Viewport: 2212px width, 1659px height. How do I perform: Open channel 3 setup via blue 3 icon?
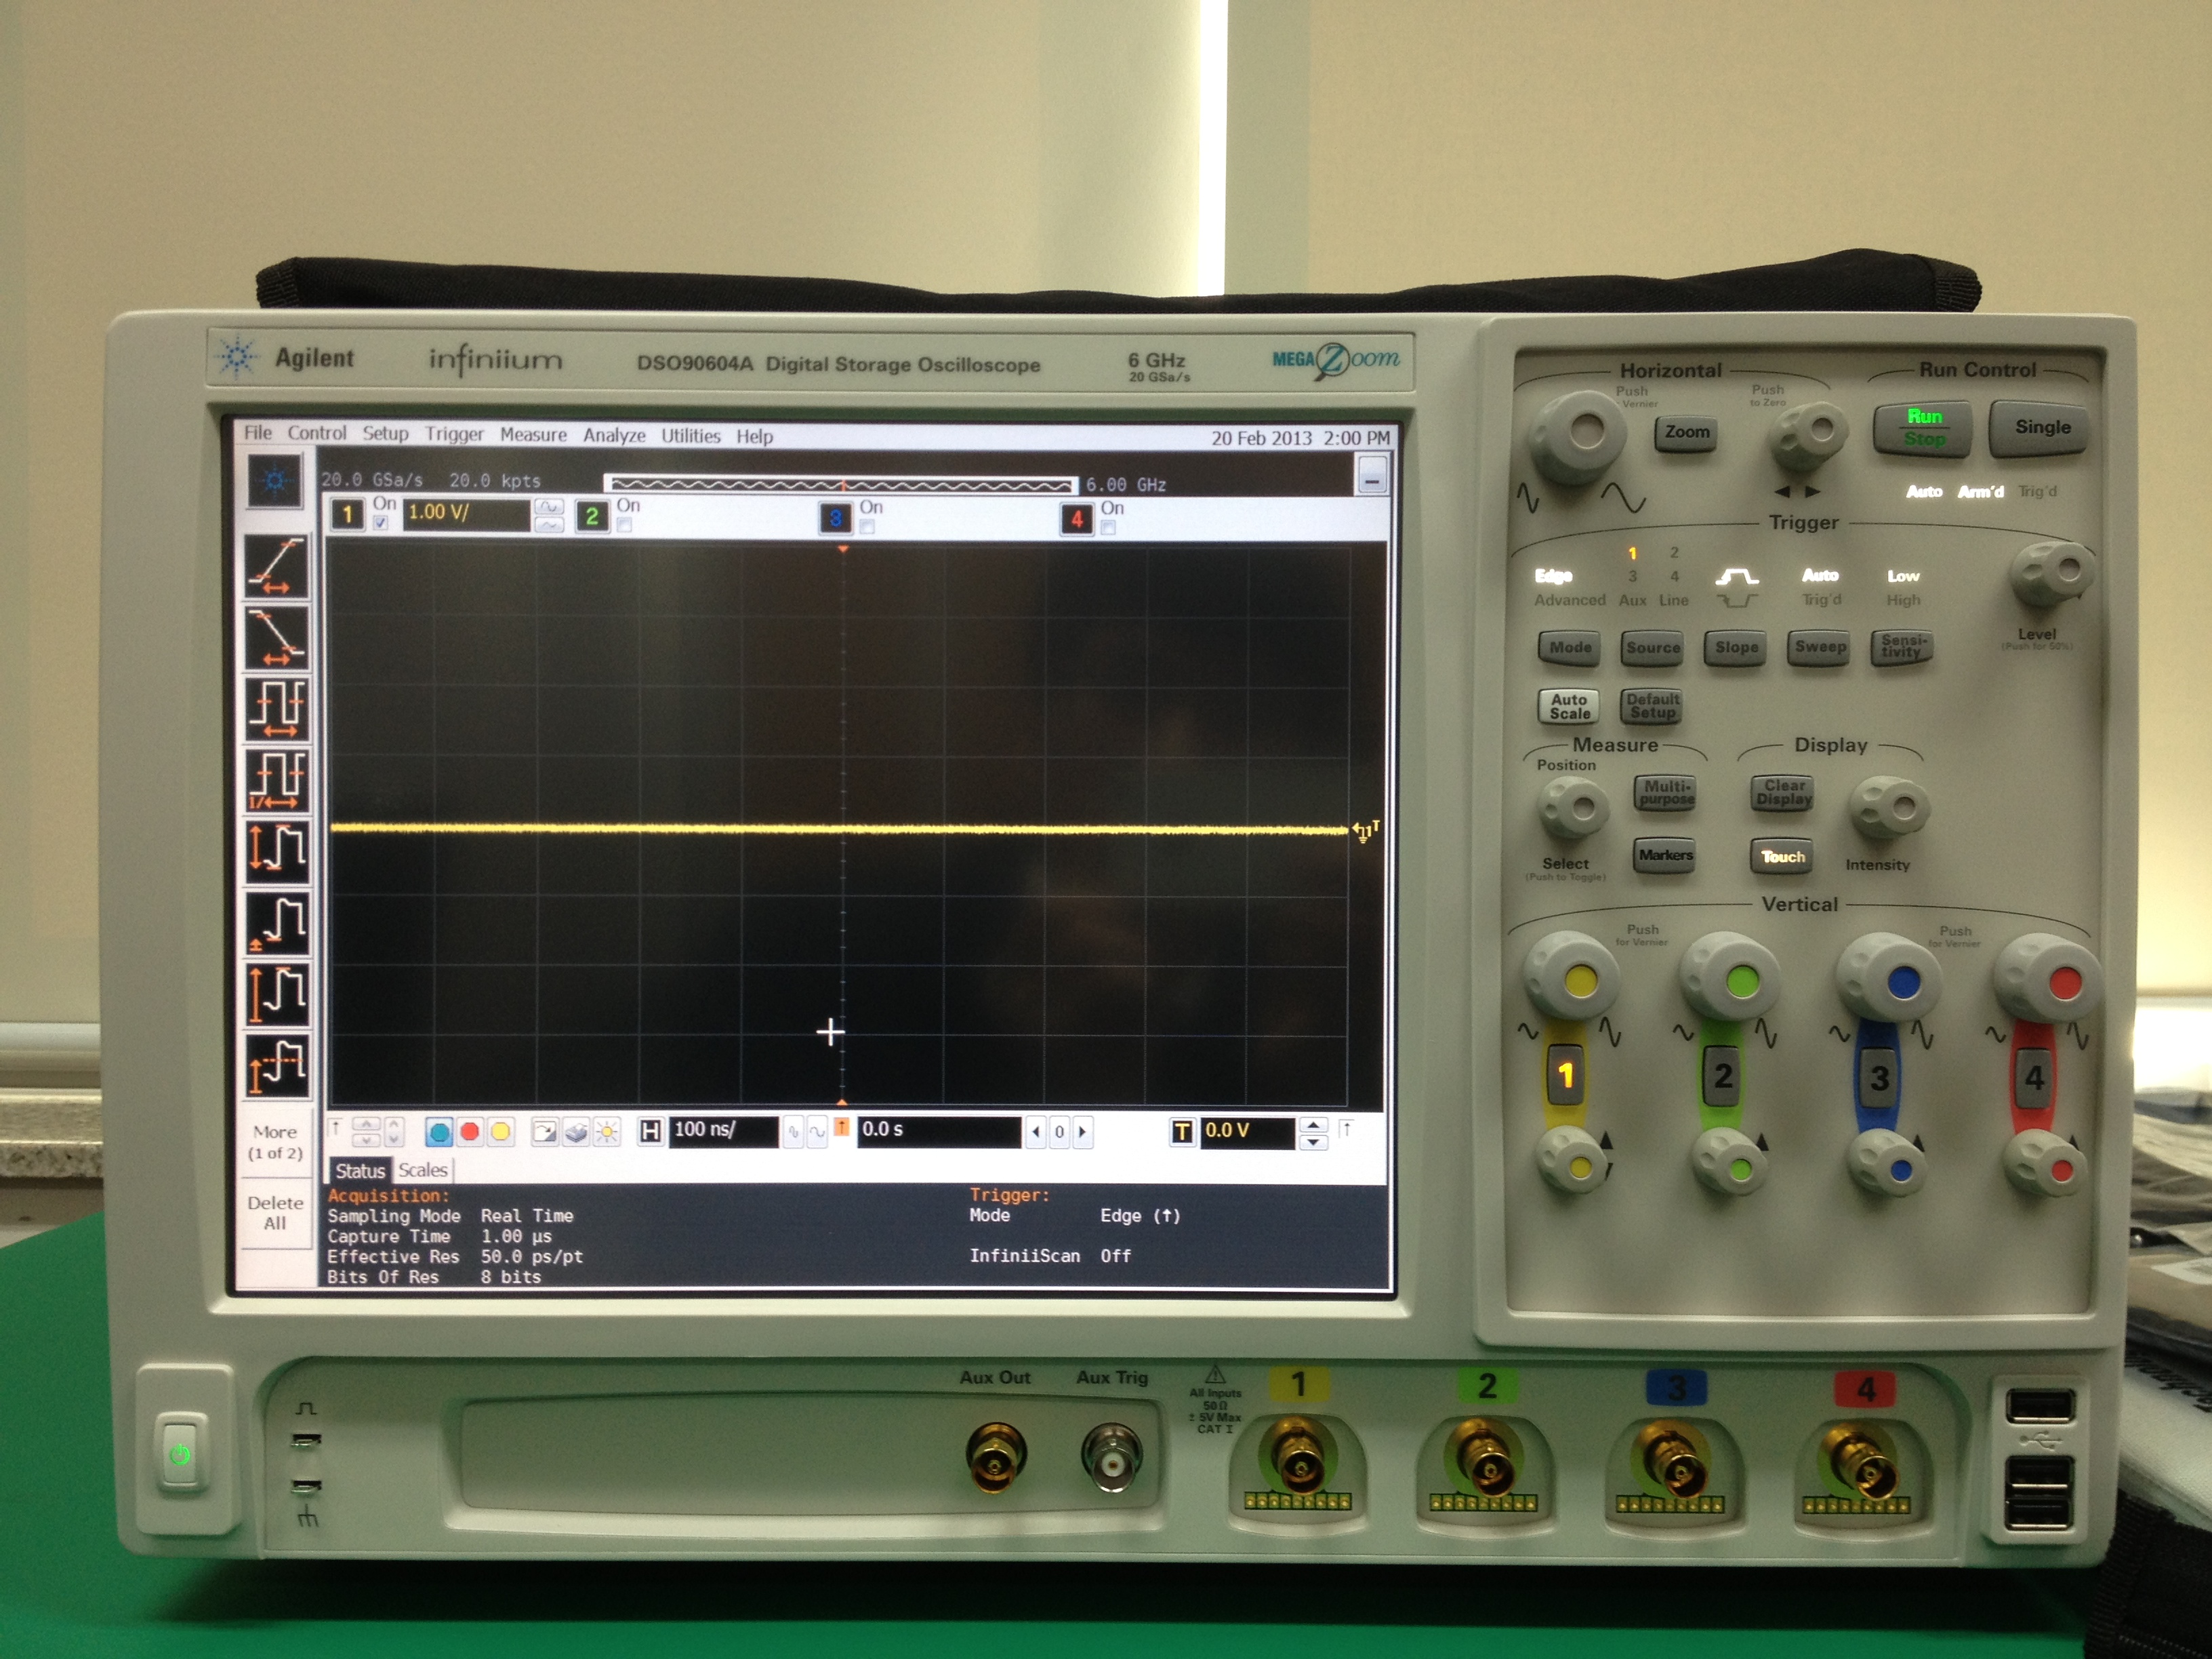[x=835, y=518]
